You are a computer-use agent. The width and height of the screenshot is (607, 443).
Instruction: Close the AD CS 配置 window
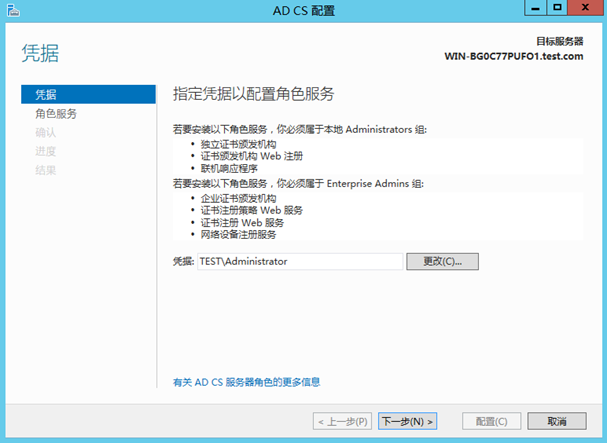pyautogui.click(x=585, y=7)
